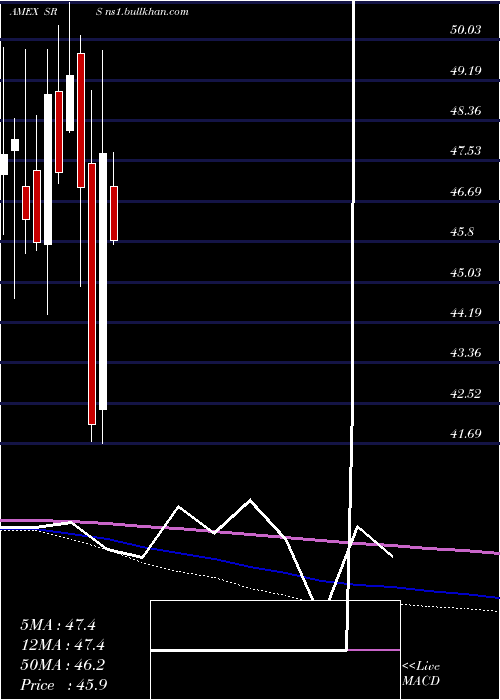500x700 pixels.
Task: Click the 43.36 price axis label
Action: [466, 353]
